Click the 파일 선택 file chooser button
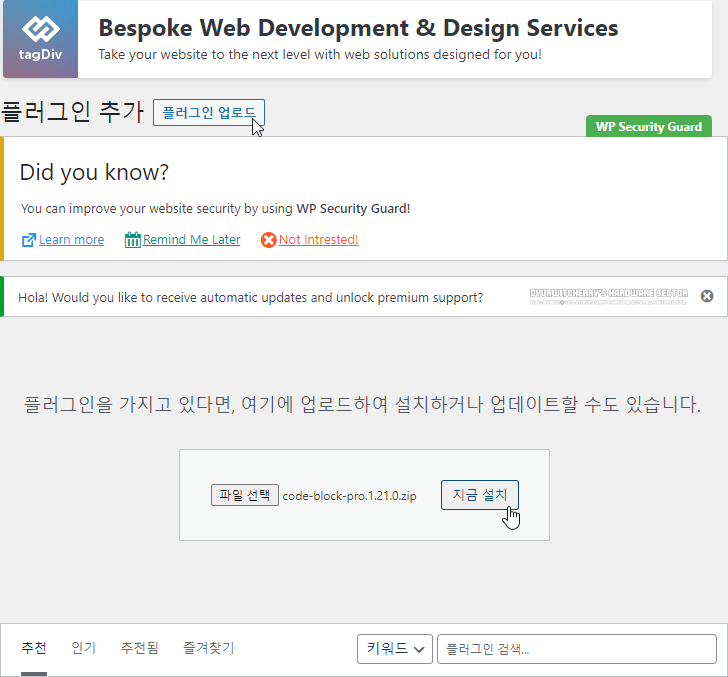Image resolution: width=728 pixels, height=677 pixels. click(245, 495)
